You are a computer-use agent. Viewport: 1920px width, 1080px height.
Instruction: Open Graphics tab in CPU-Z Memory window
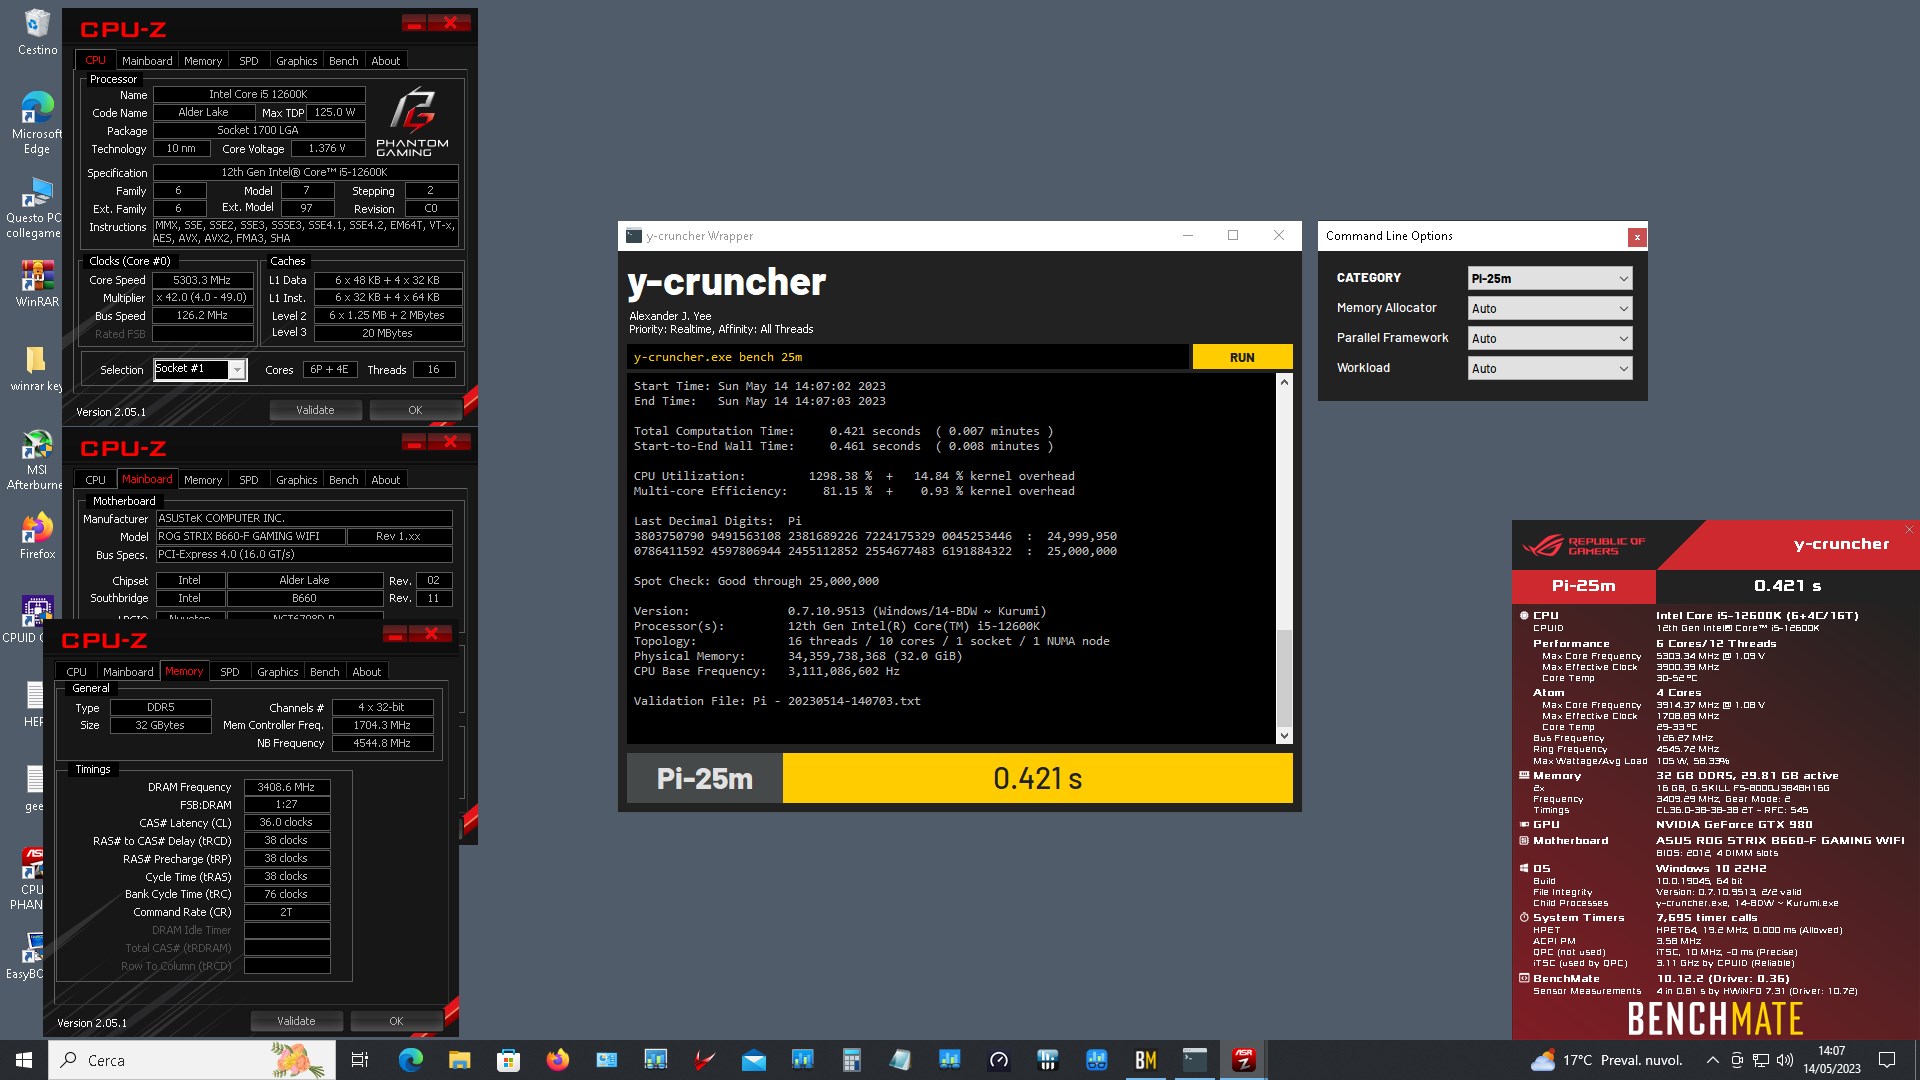click(x=278, y=672)
